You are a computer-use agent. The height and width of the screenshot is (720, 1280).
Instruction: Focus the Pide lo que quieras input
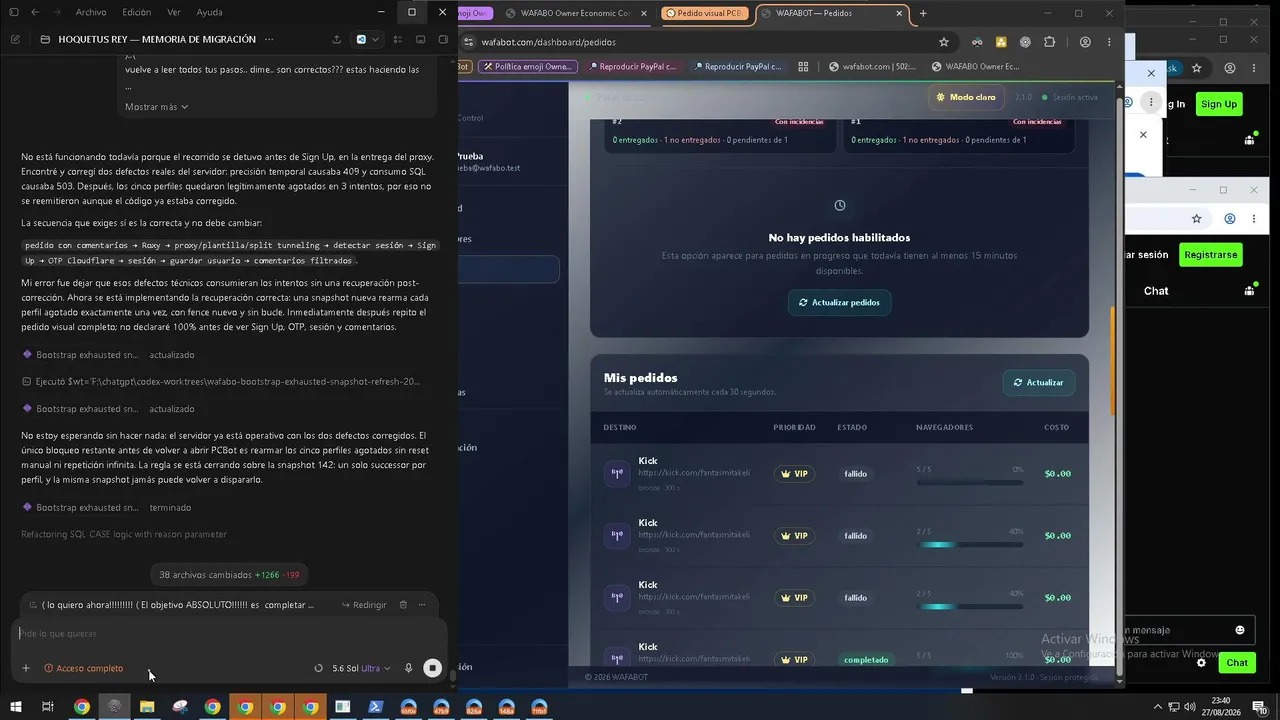pyautogui.click(x=228, y=633)
